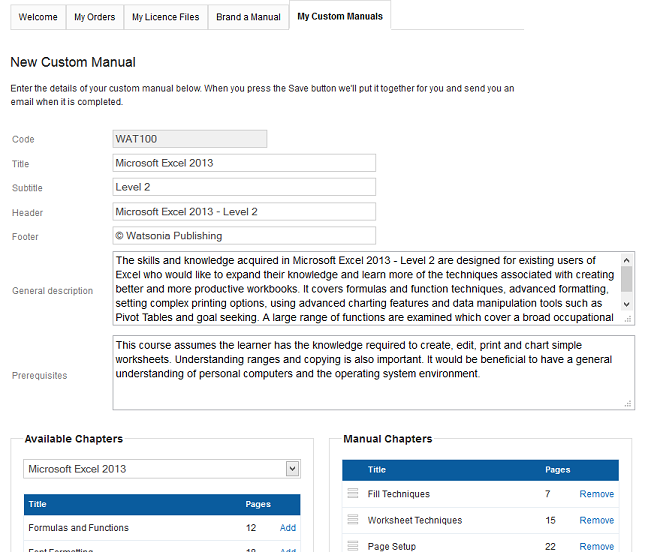The width and height of the screenshot is (646, 552).
Task: Click Manual Chapters Pages column header
Action: 557,470
